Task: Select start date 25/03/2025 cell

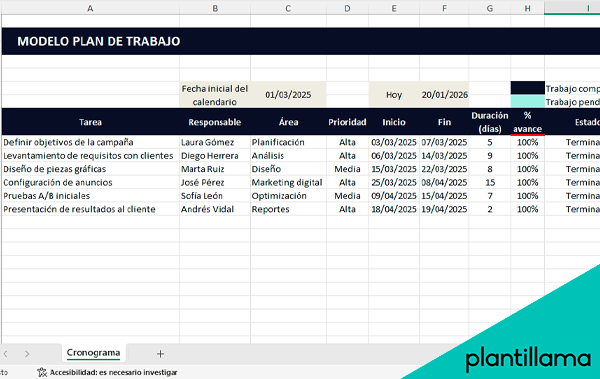Action: pos(394,183)
